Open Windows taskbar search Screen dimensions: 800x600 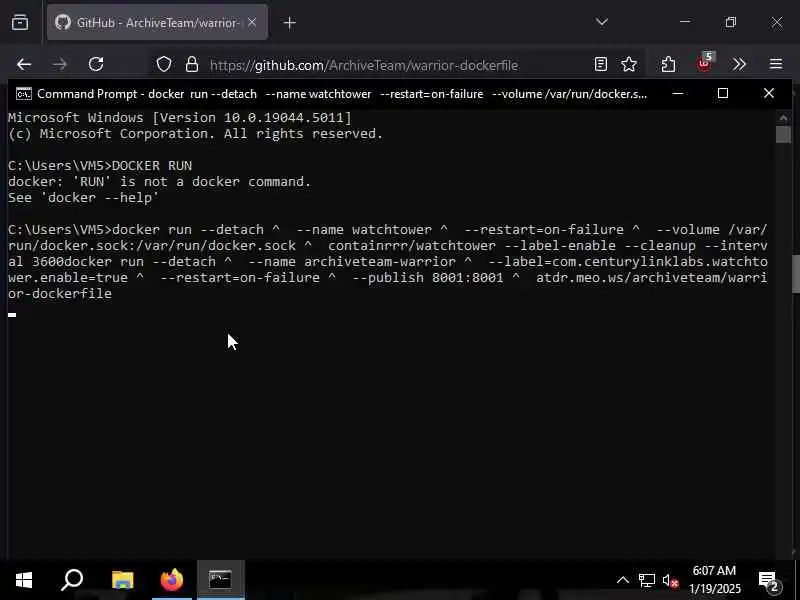pyautogui.click(x=72, y=580)
